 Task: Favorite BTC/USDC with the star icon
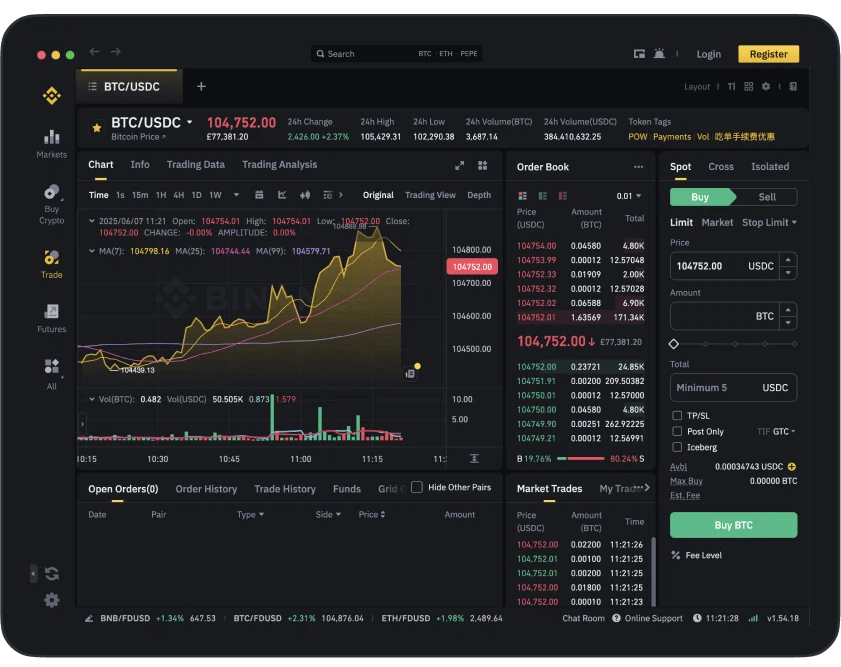[97, 128]
